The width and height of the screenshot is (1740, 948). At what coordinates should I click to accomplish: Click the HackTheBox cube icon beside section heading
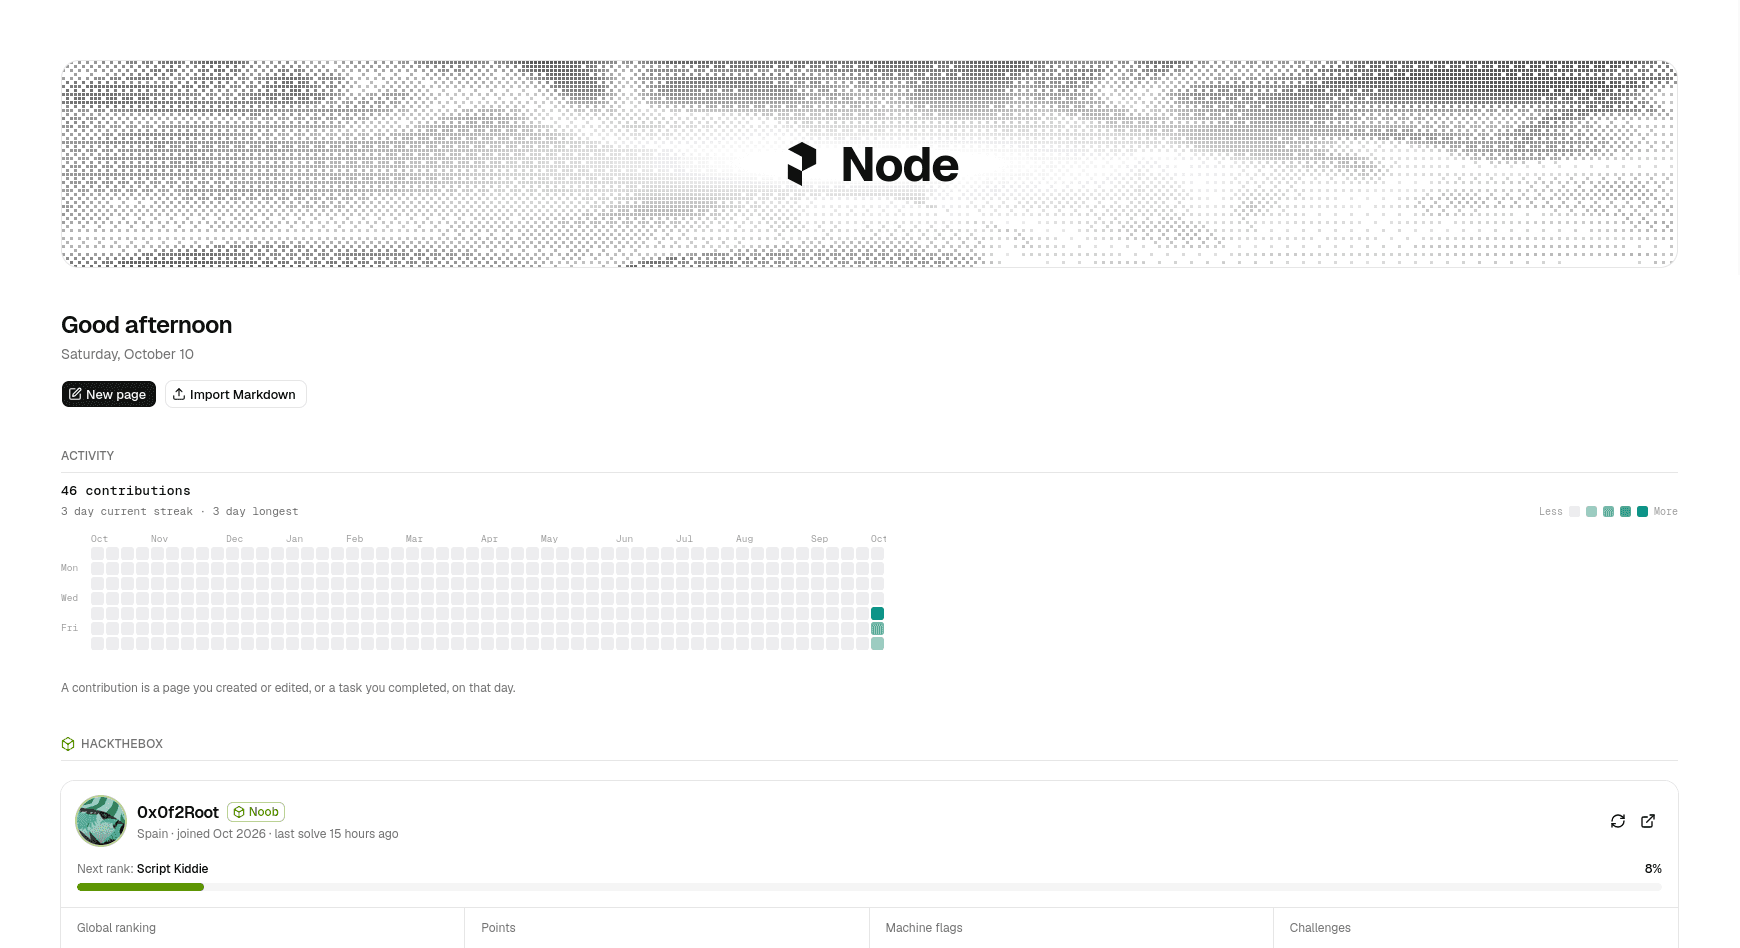68,744
